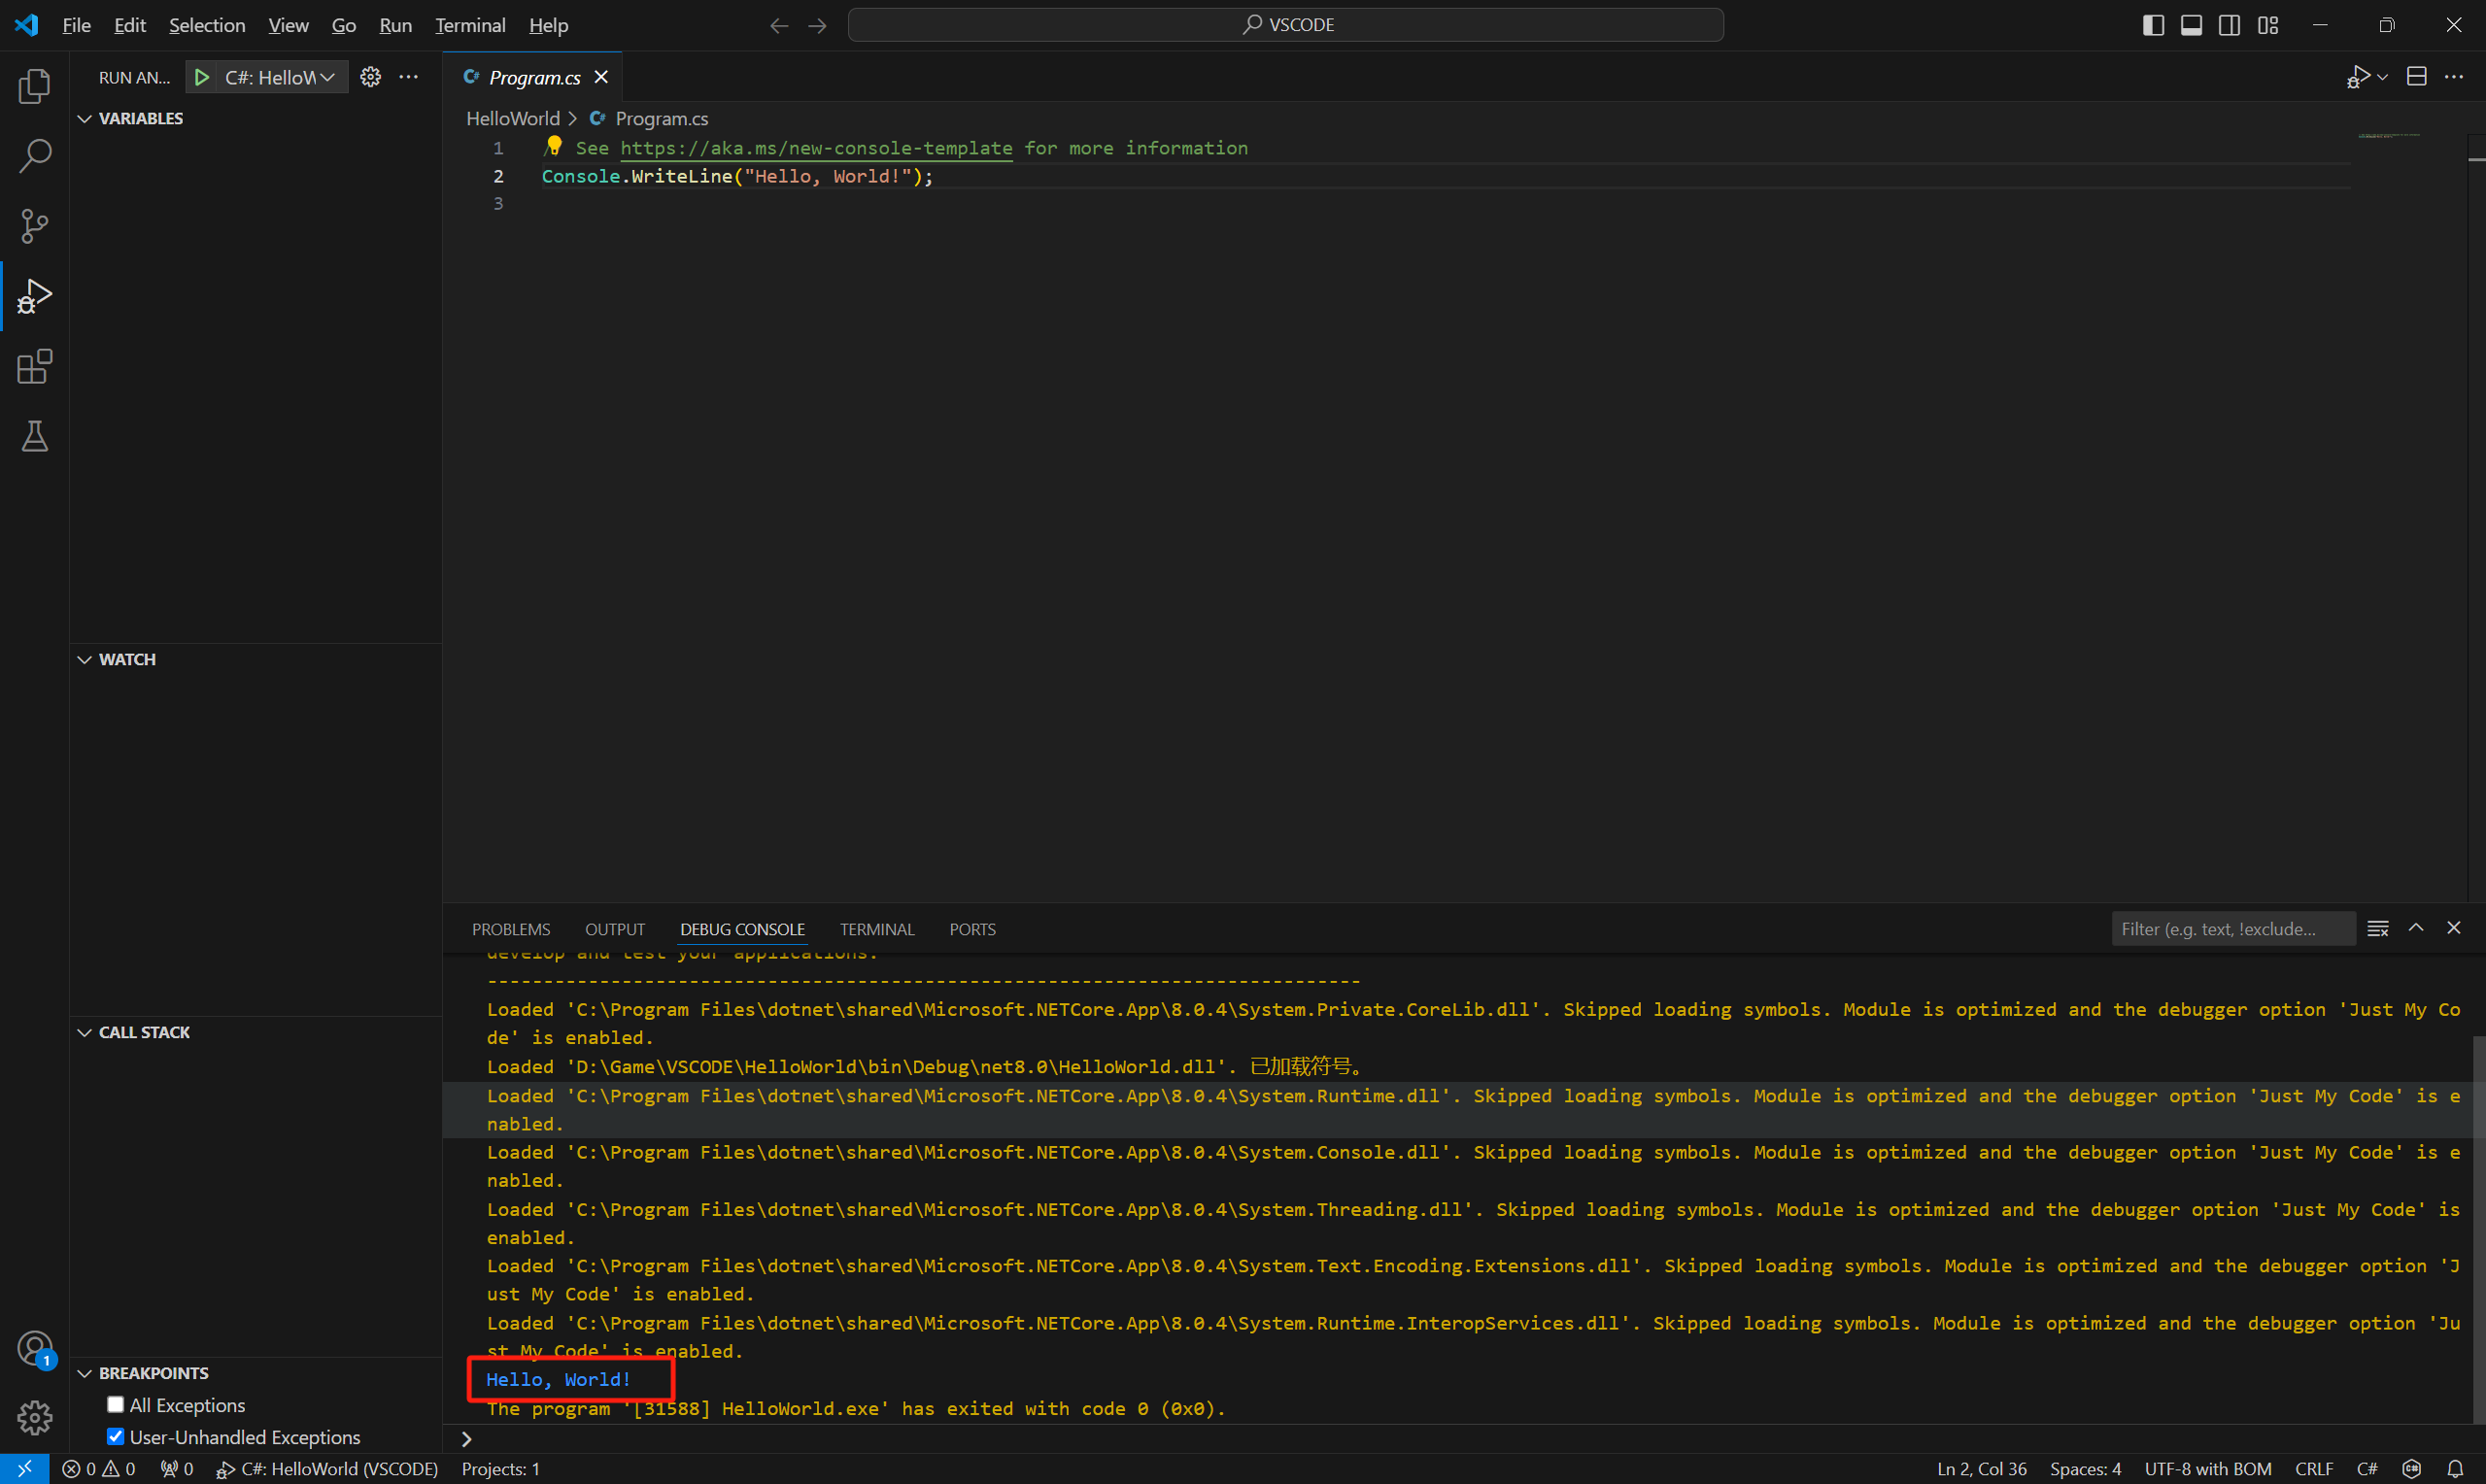Go back with the navigation arrow
The height and width of the screenshot is (1484, 2486).
click(x=779, y=25)
